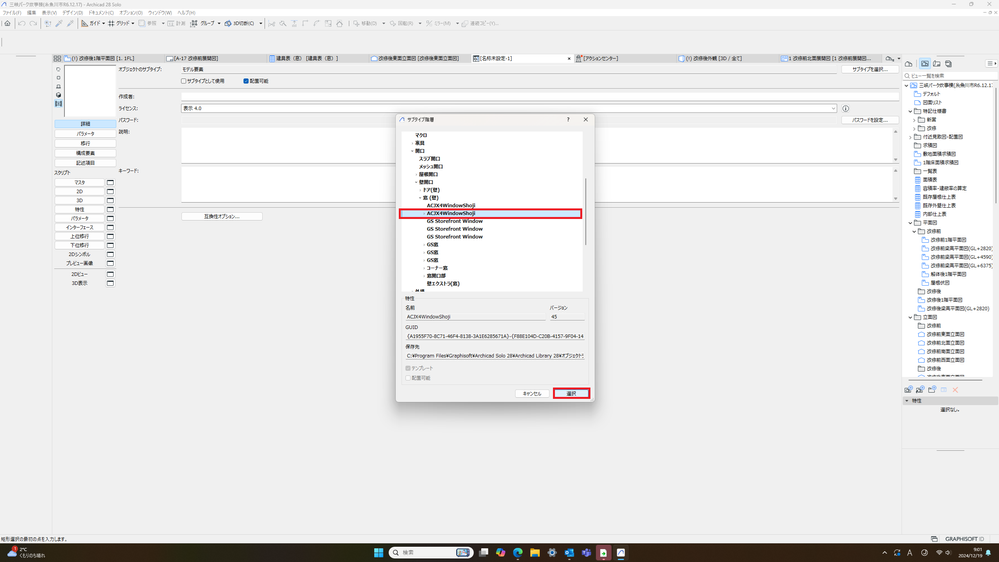Click the 作成者 input field
Viewport: 999px width, 562px height.
click(x=540, y=97)
